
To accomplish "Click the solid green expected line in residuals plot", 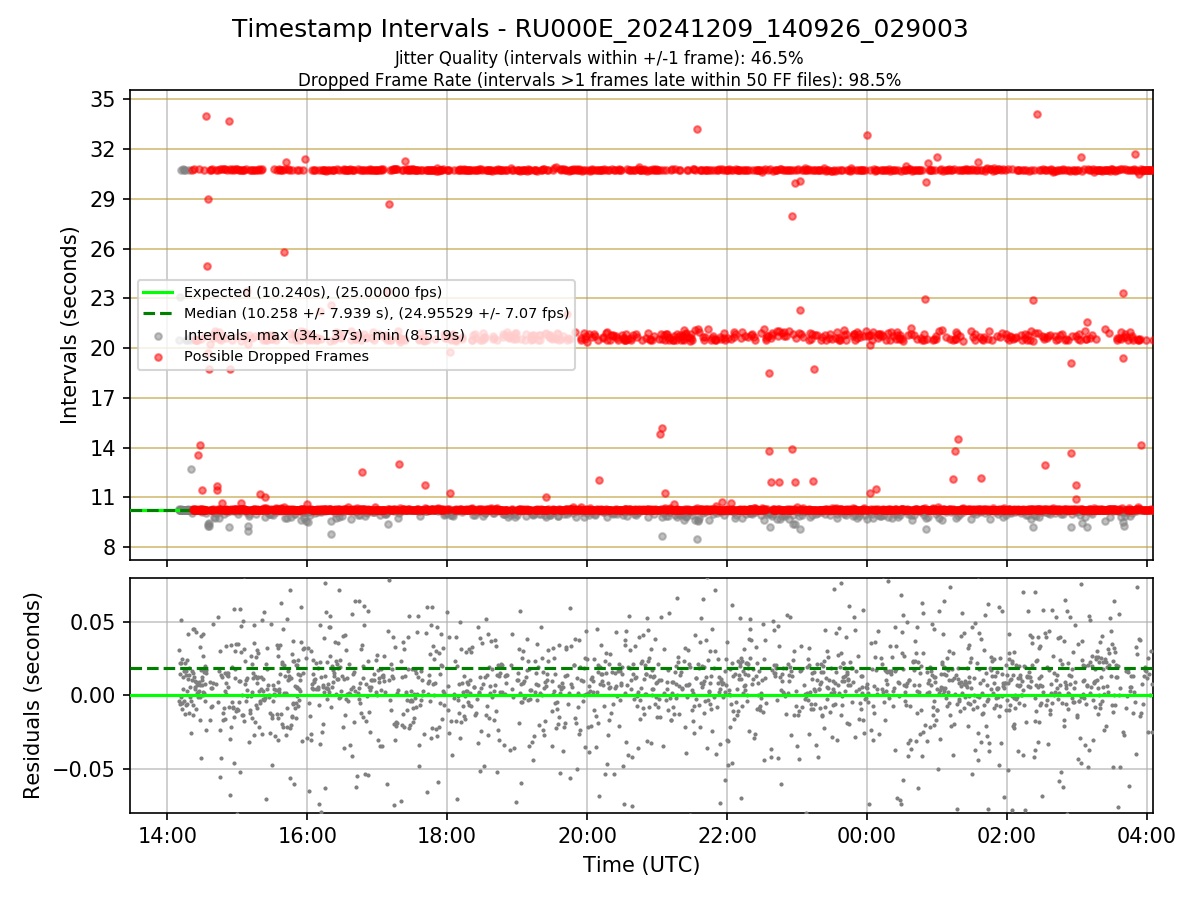I will pyautogui.click(x=641, y=695).
